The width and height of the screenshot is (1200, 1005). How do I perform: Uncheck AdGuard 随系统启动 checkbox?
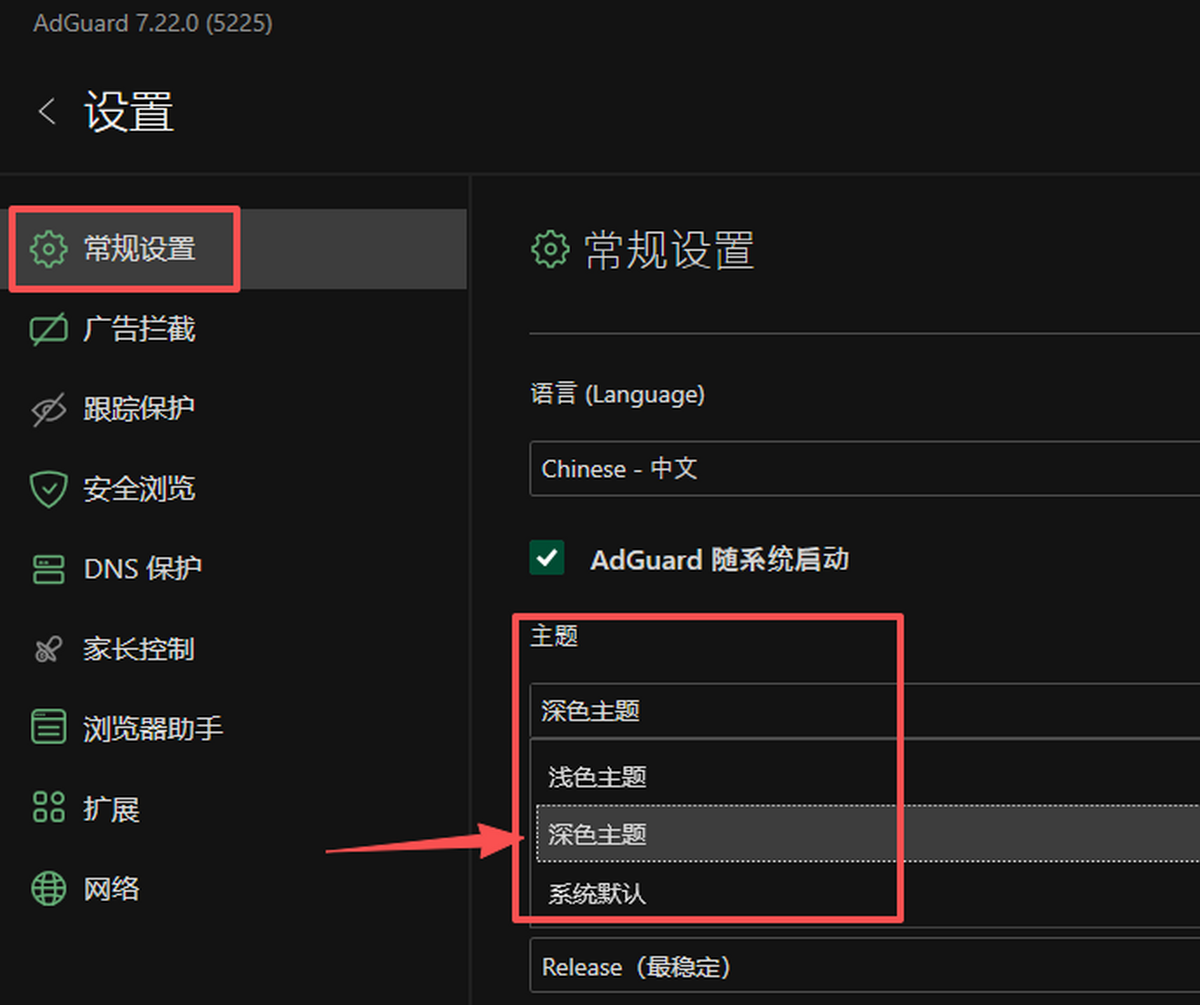point(547,558)
